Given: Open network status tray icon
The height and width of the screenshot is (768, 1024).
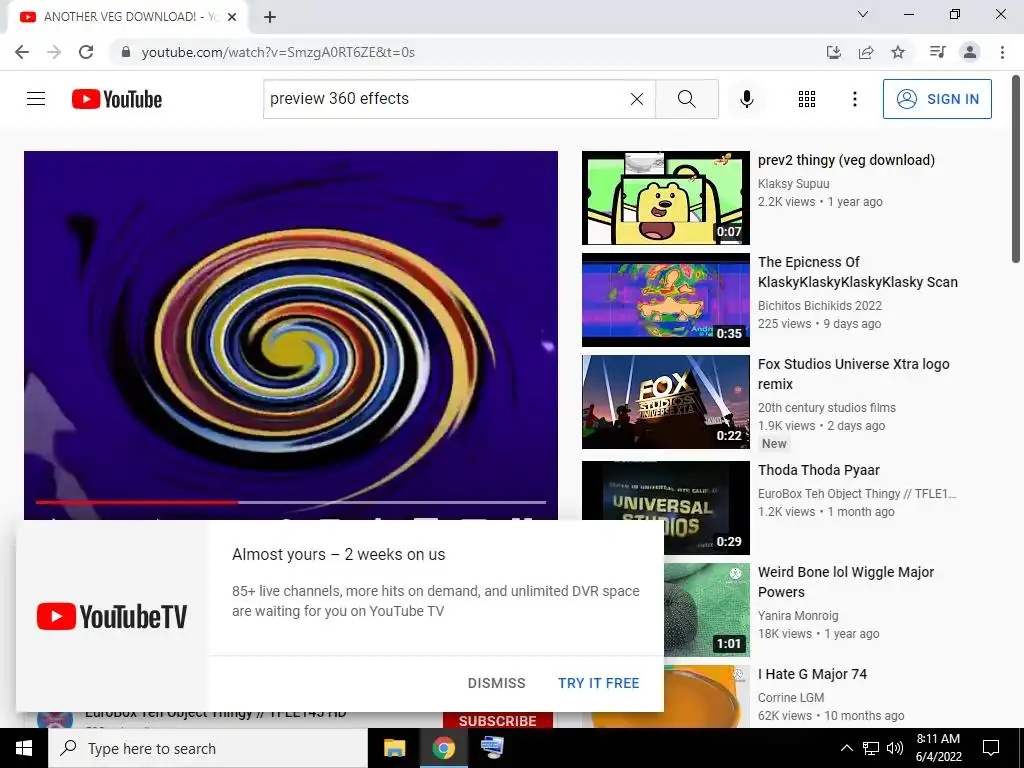Looking at the screenshot, I should point(871,748).
